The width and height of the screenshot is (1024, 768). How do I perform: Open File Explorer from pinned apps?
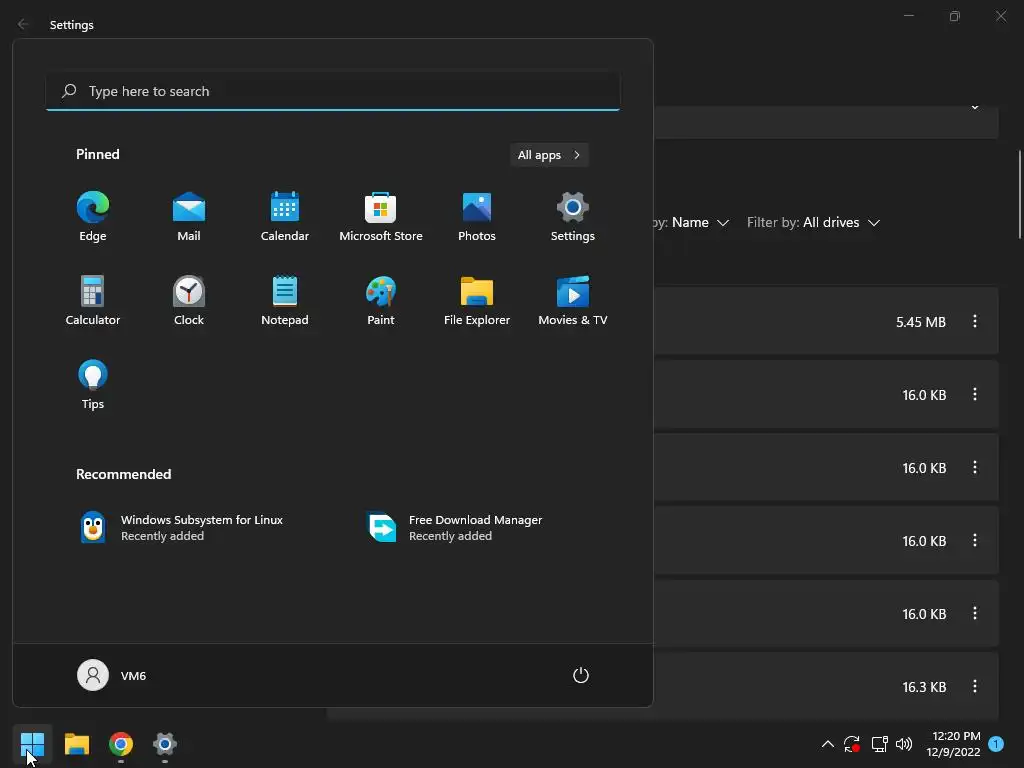pos(477,301)
